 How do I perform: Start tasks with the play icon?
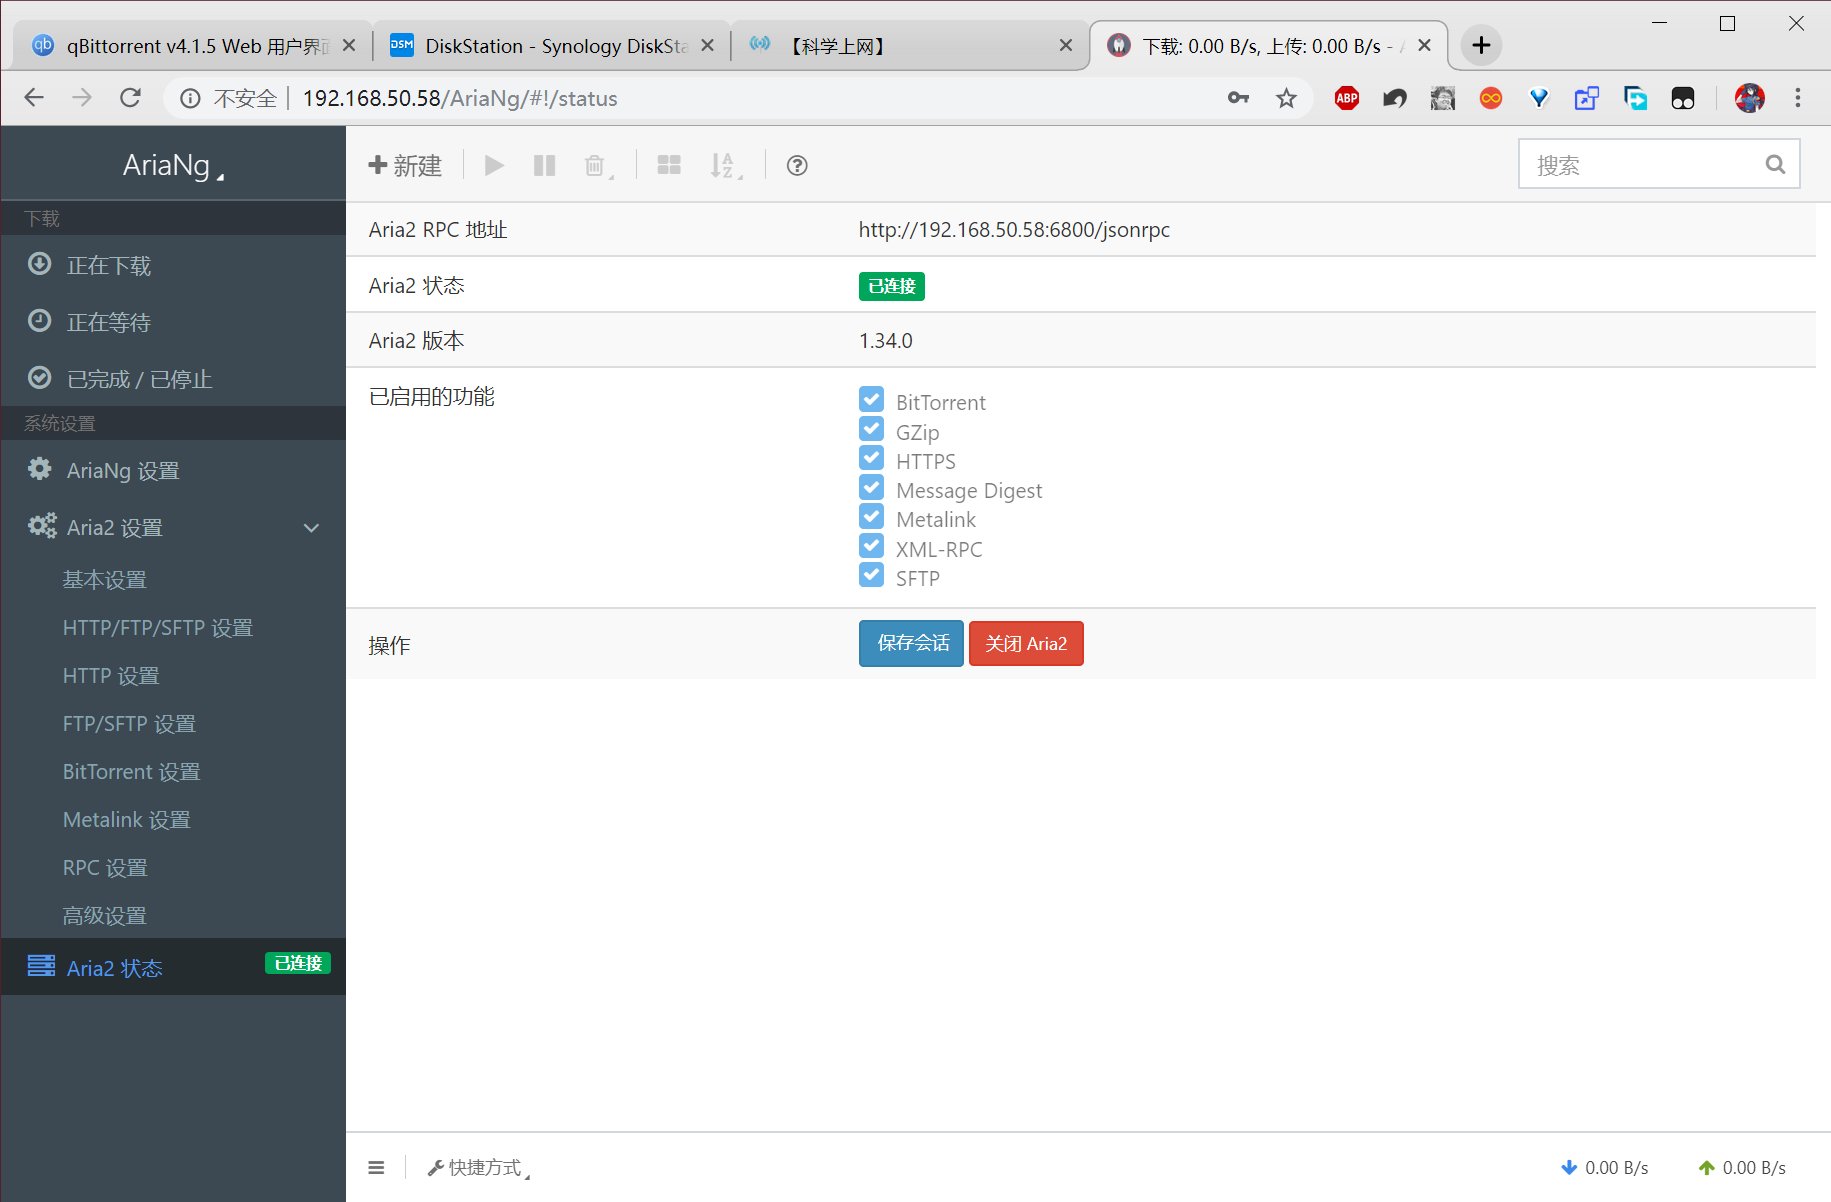494,165
